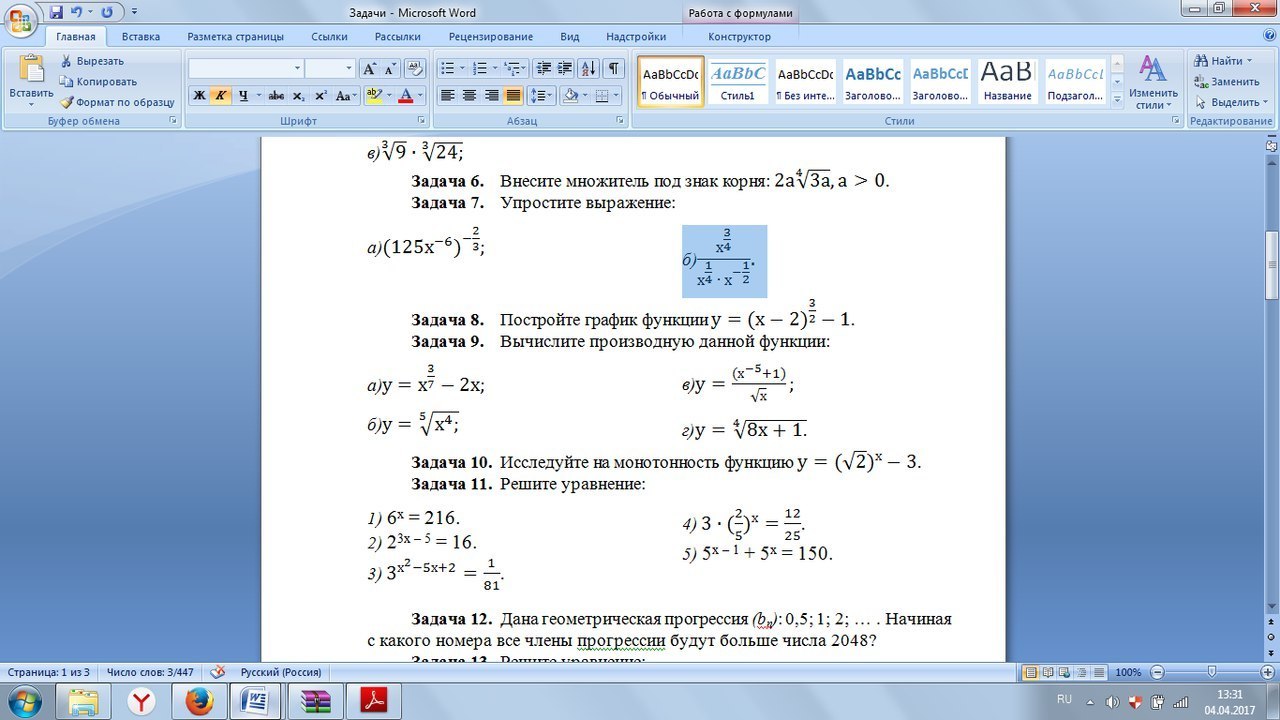Apply red font color
Screen dimensions: 1280x720
tap(406, 96)
